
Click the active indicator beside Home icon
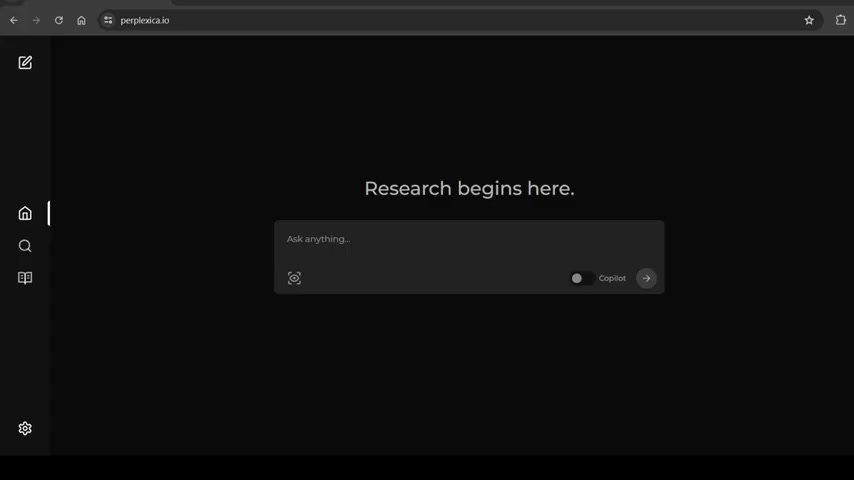pyautogui.click(x=48, y=213)
